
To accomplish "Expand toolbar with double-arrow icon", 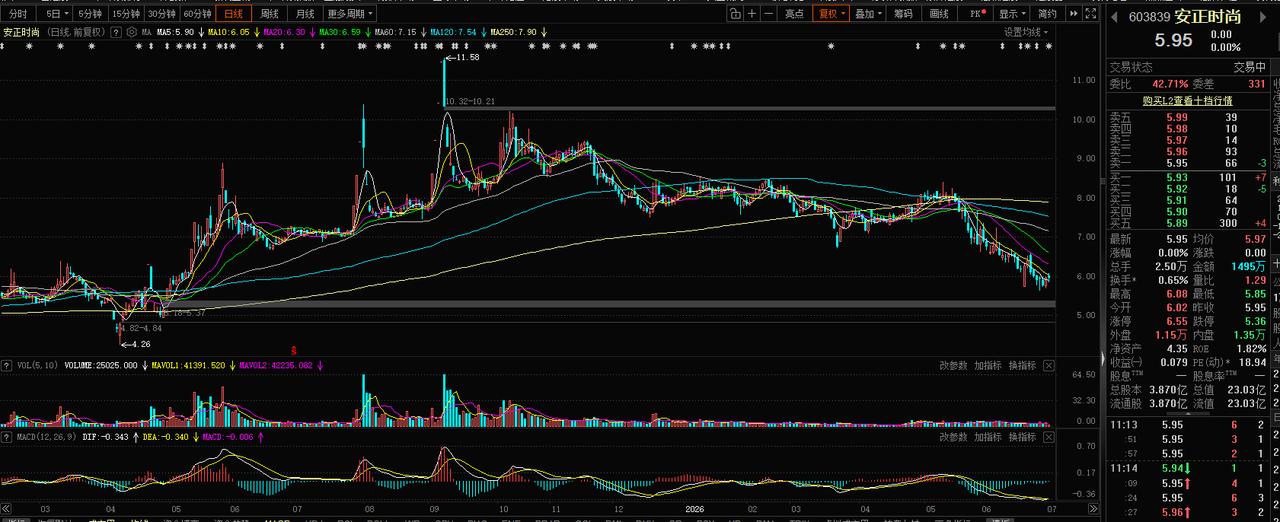I will point(1073,14).
